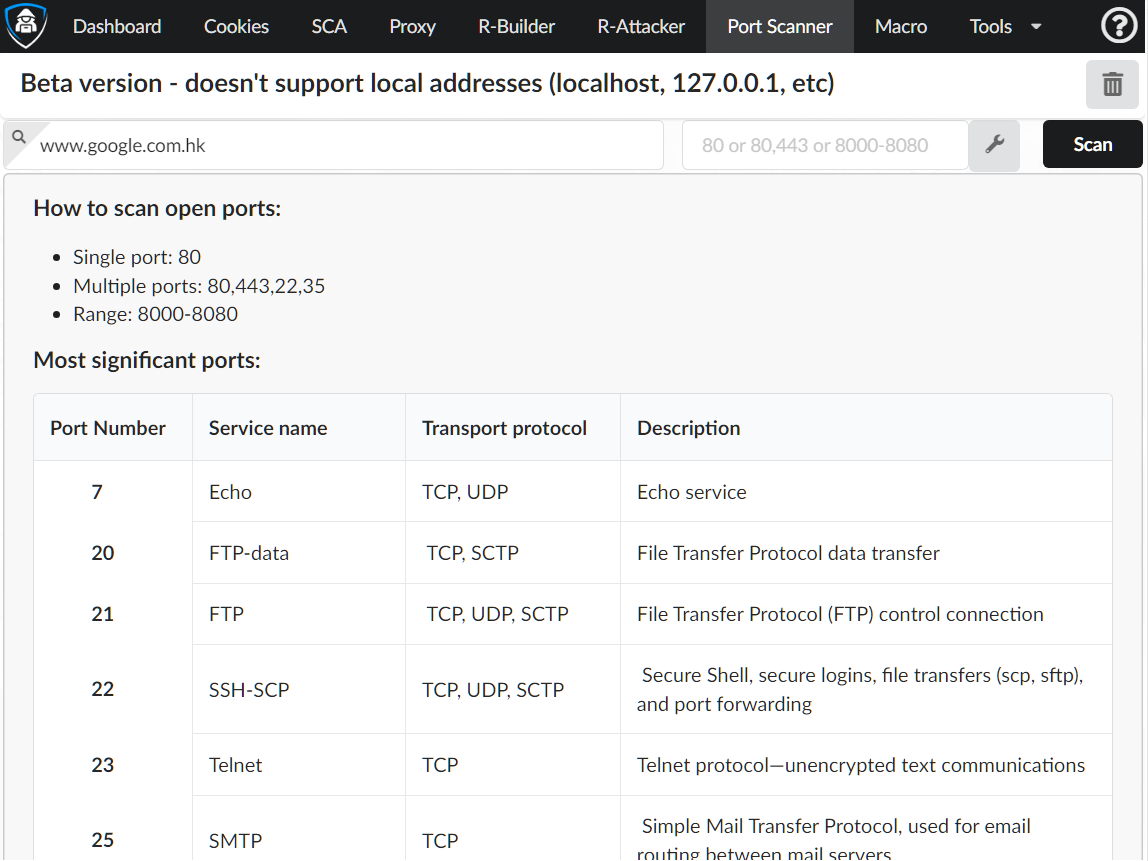Select the Port Scanner tab
1148x861 pixels.
[x=780, y=27]
